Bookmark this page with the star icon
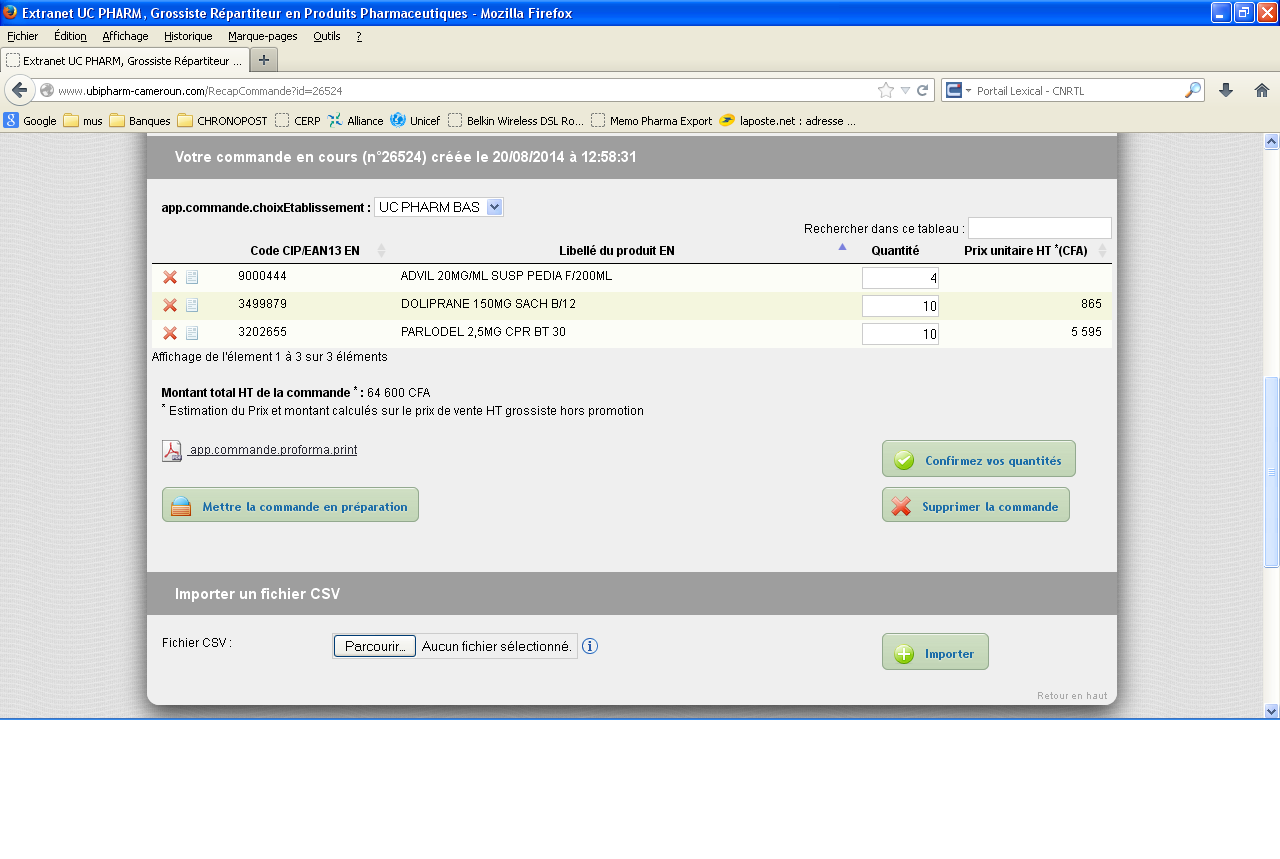1280x859 pixels. click(886, 90)
